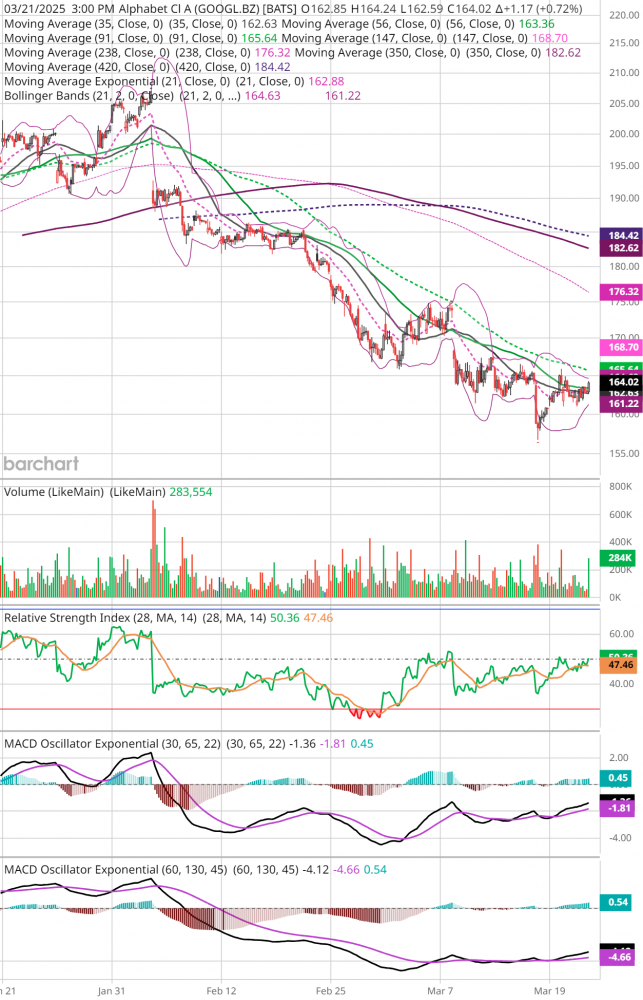
Task: Select the 182.62 moving average price tag
Action: [x=618, y=248]
